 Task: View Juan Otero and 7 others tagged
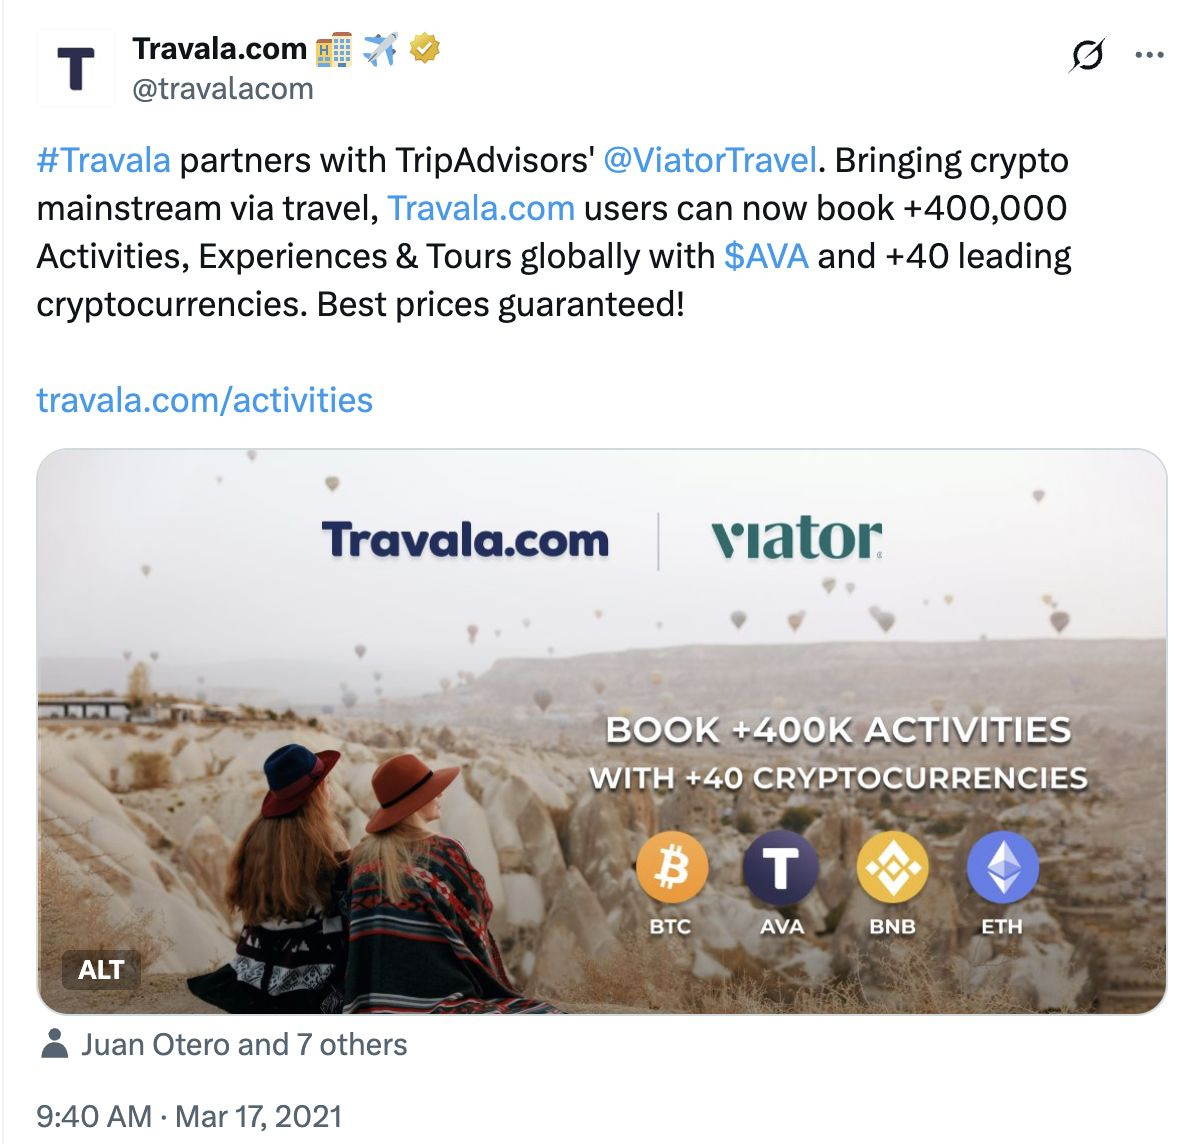244,1044
